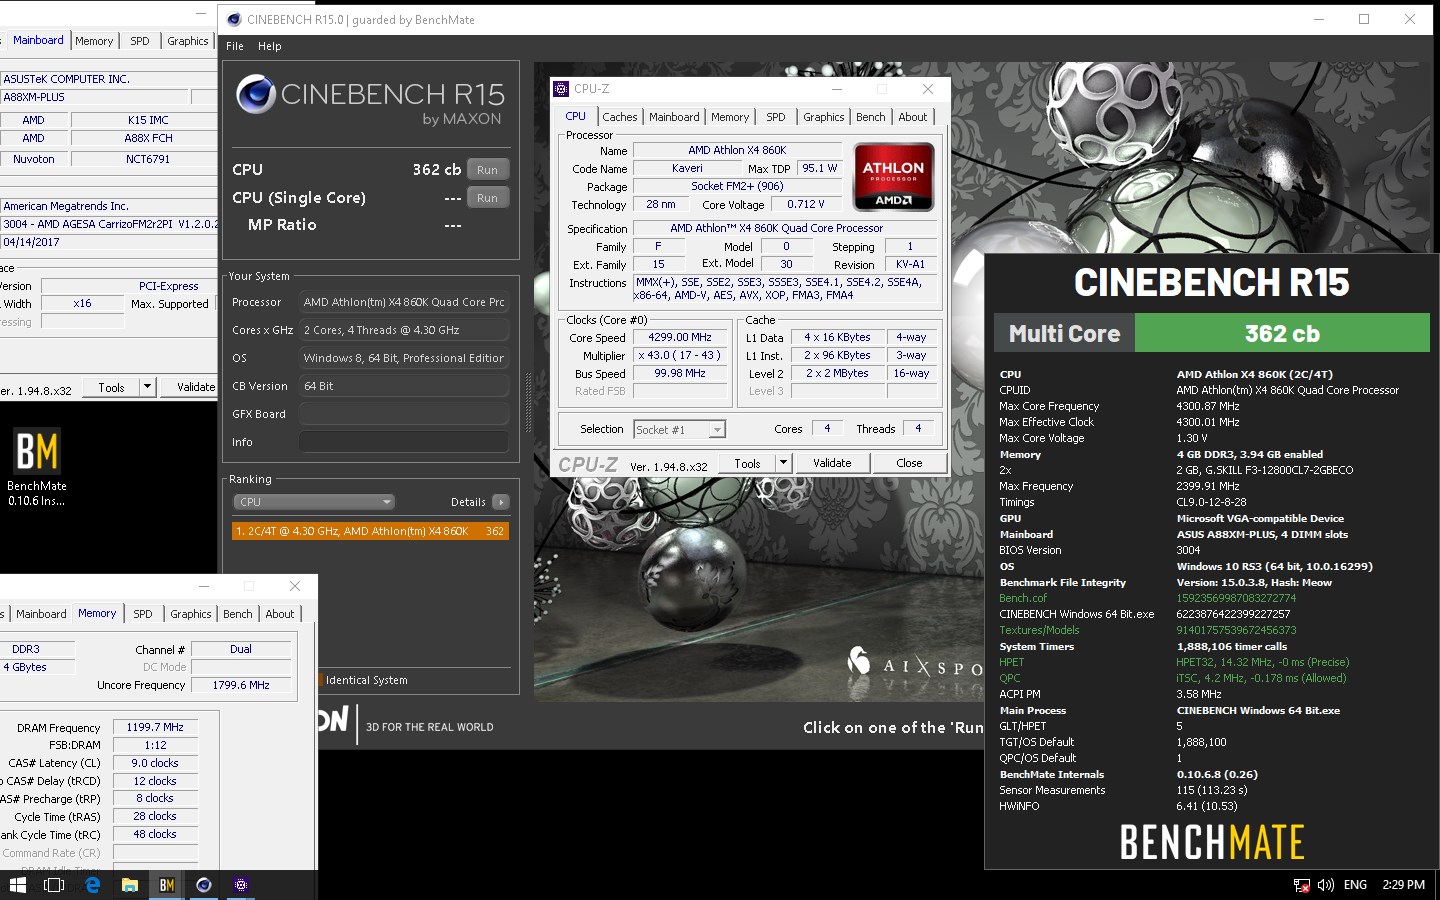Open File Explorer from the taskbar
This screenshot has width=1440, height=900.
click(x=129, y=885)
